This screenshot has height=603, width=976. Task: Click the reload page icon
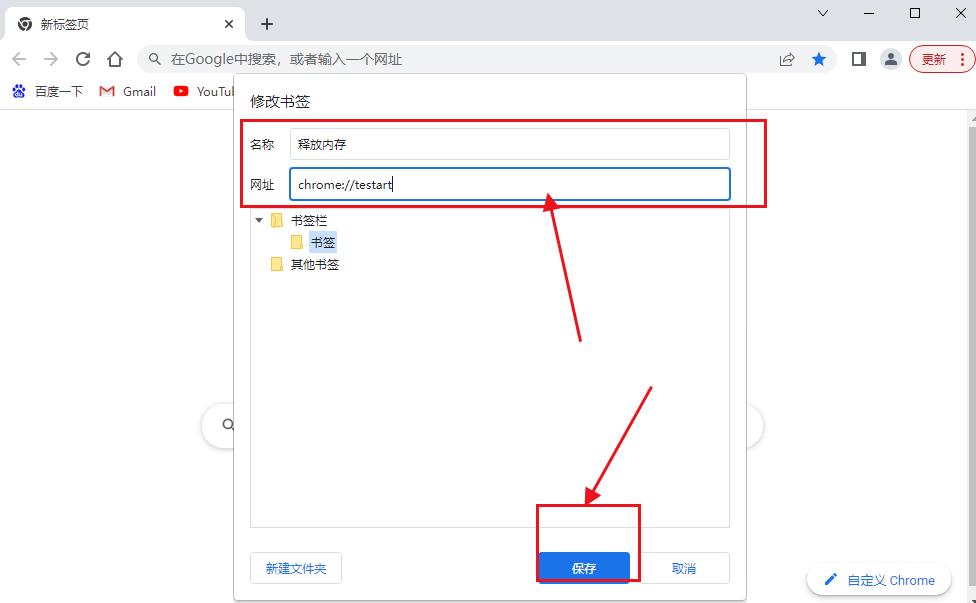[x=83, y=59]
